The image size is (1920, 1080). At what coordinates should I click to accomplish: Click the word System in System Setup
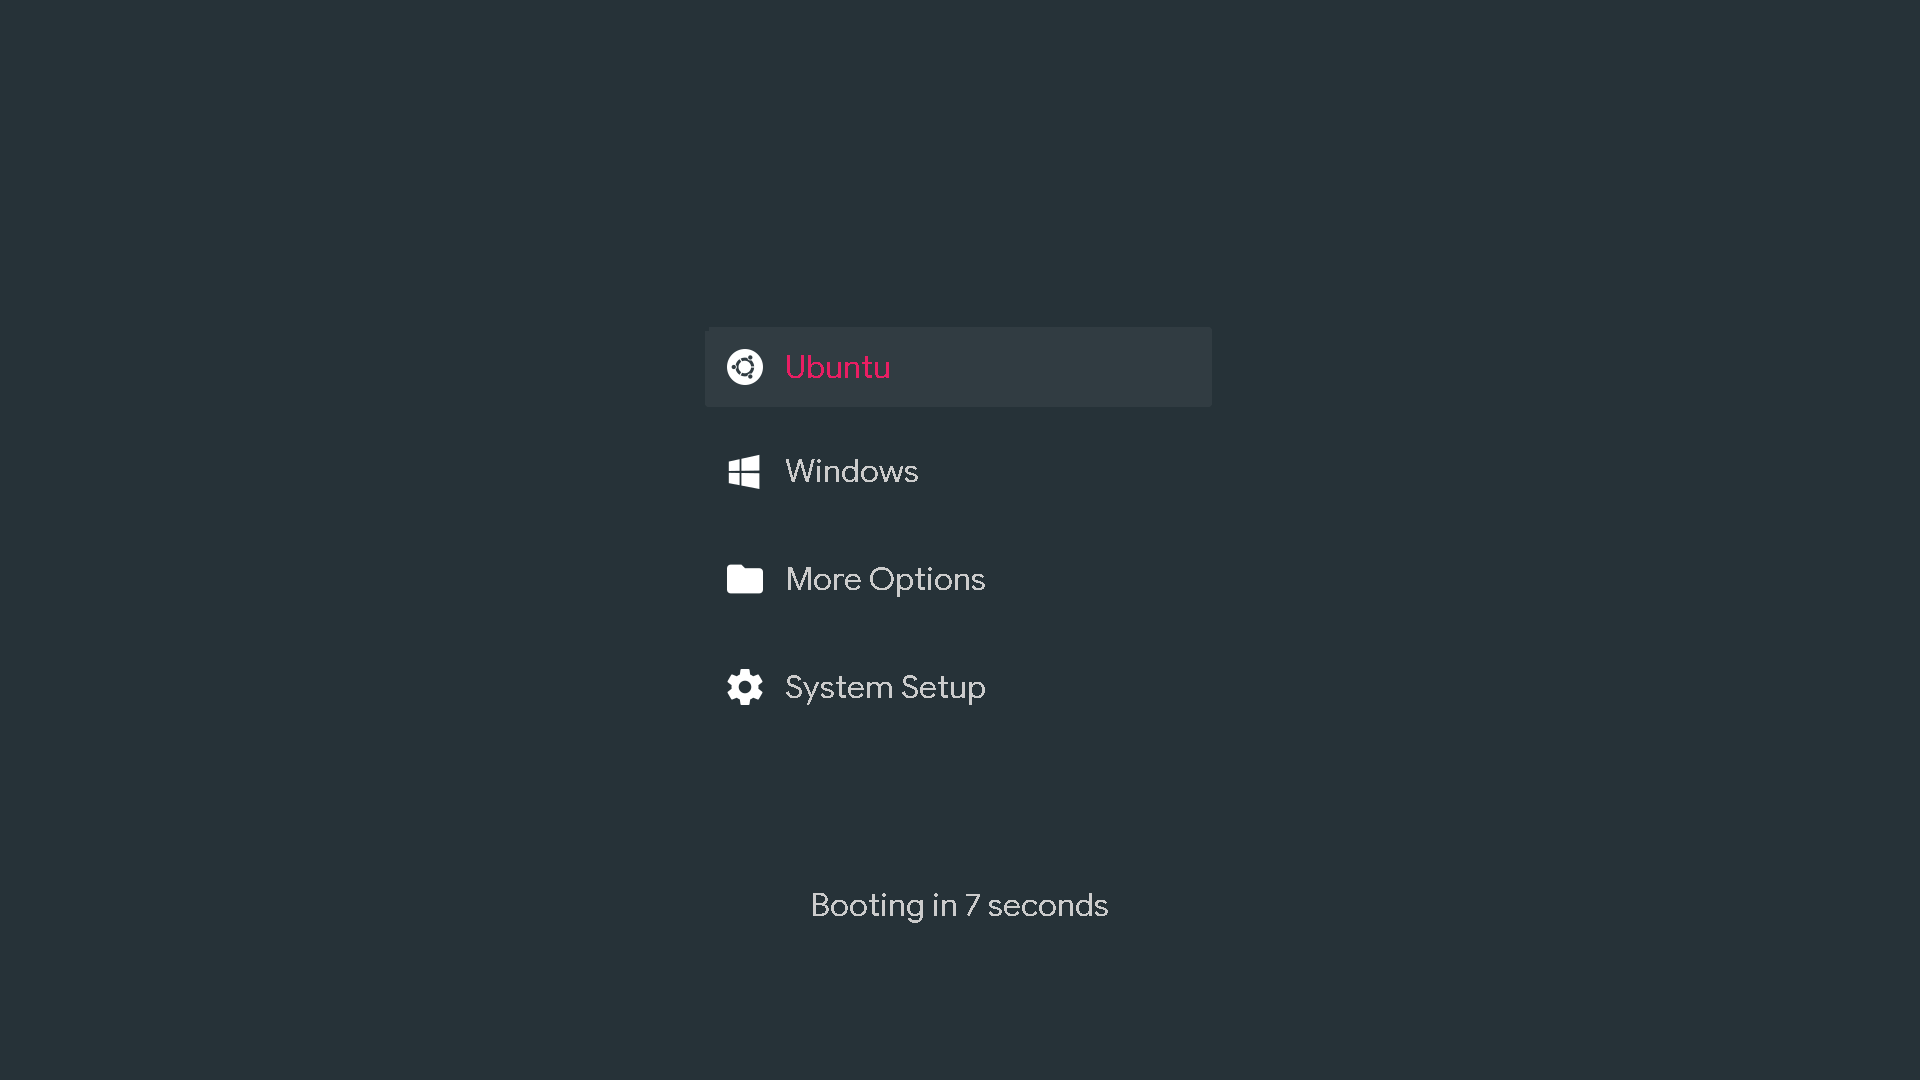[838, 687]
